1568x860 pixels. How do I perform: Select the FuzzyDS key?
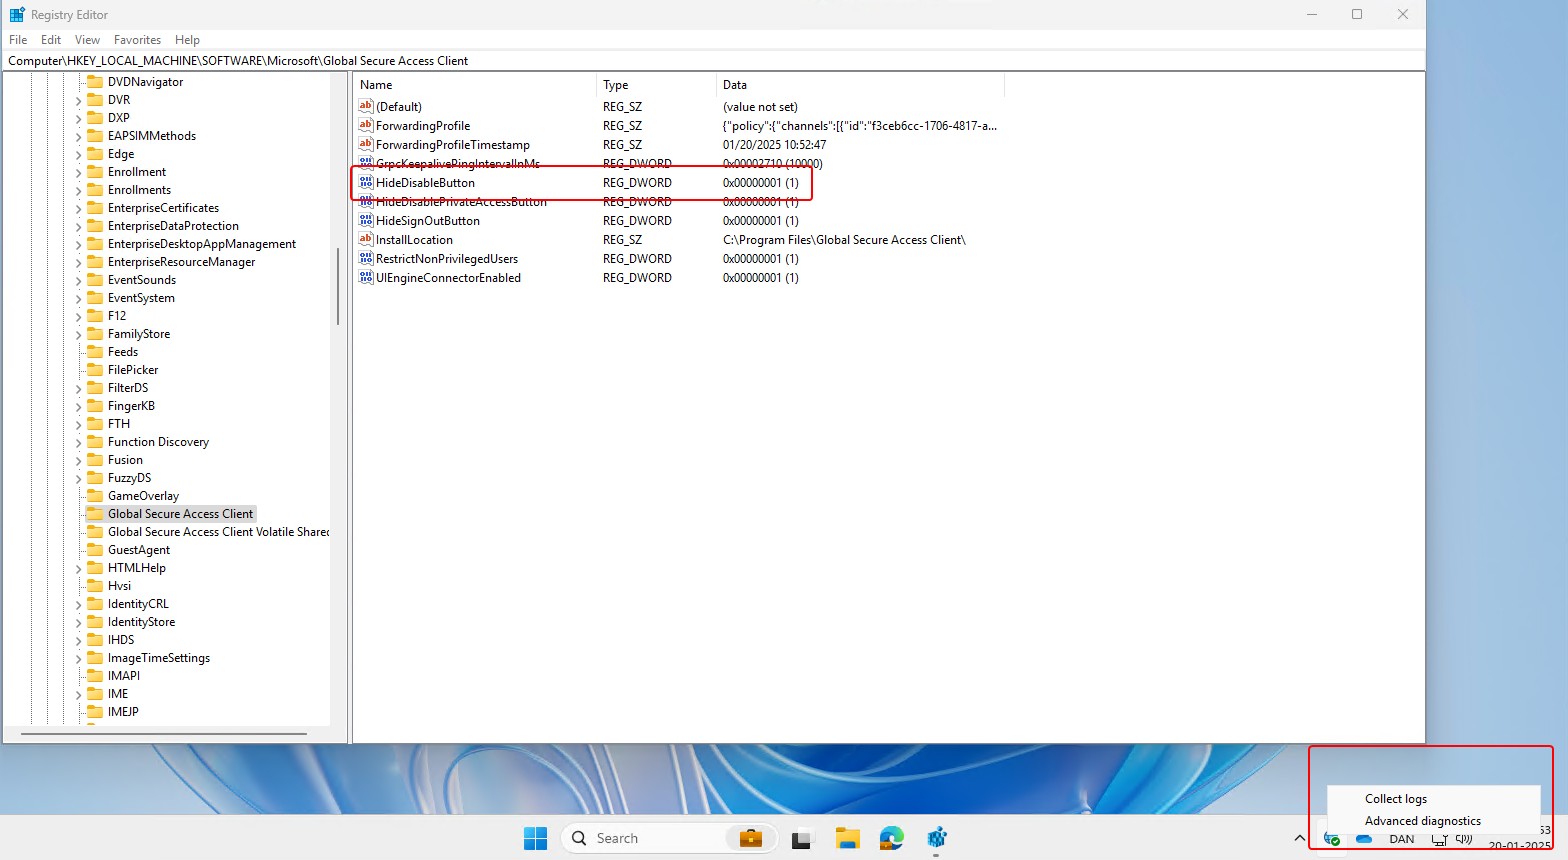pos(129,478)
